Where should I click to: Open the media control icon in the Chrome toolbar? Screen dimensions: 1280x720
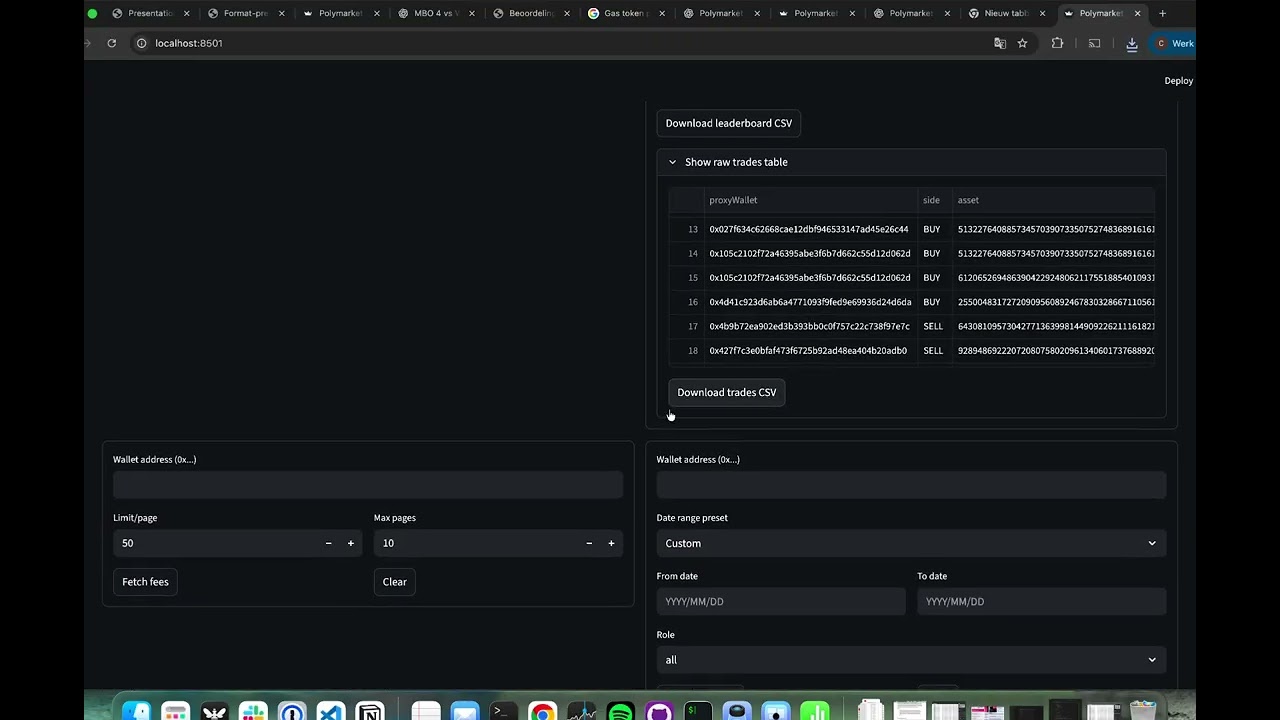click(1094, 43)
